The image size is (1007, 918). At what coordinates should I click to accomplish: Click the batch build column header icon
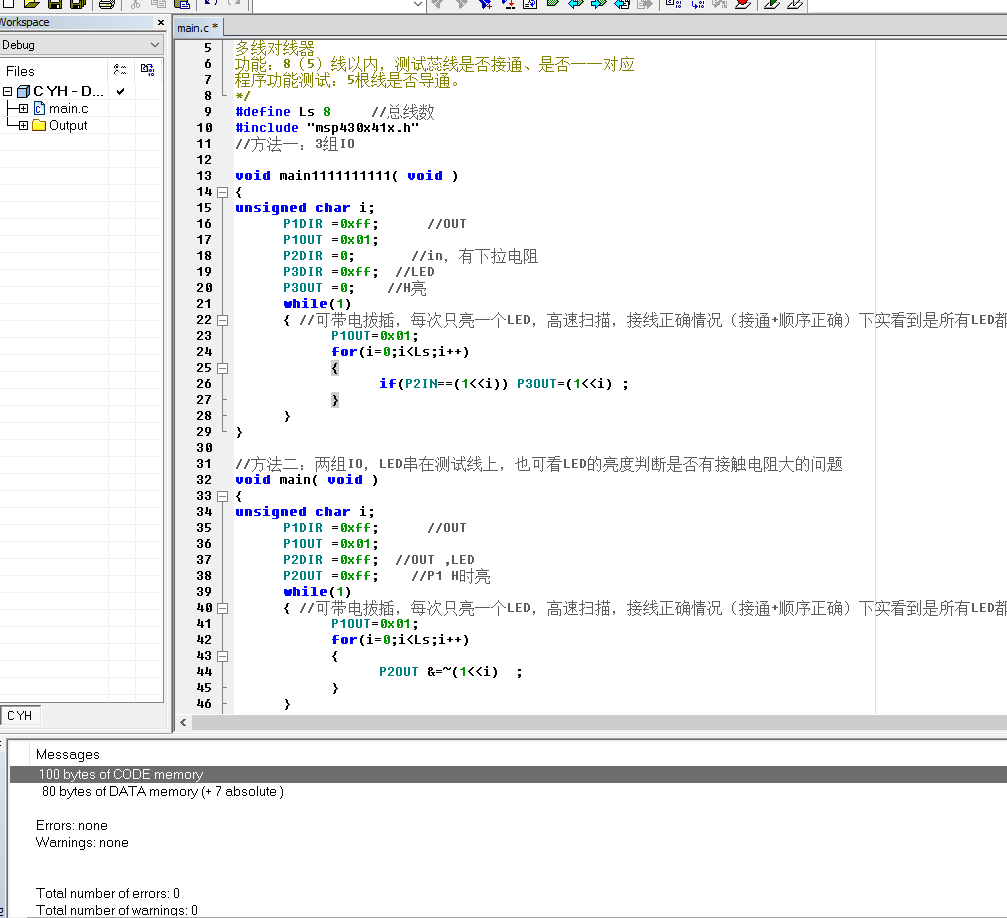tap(148, 70)
